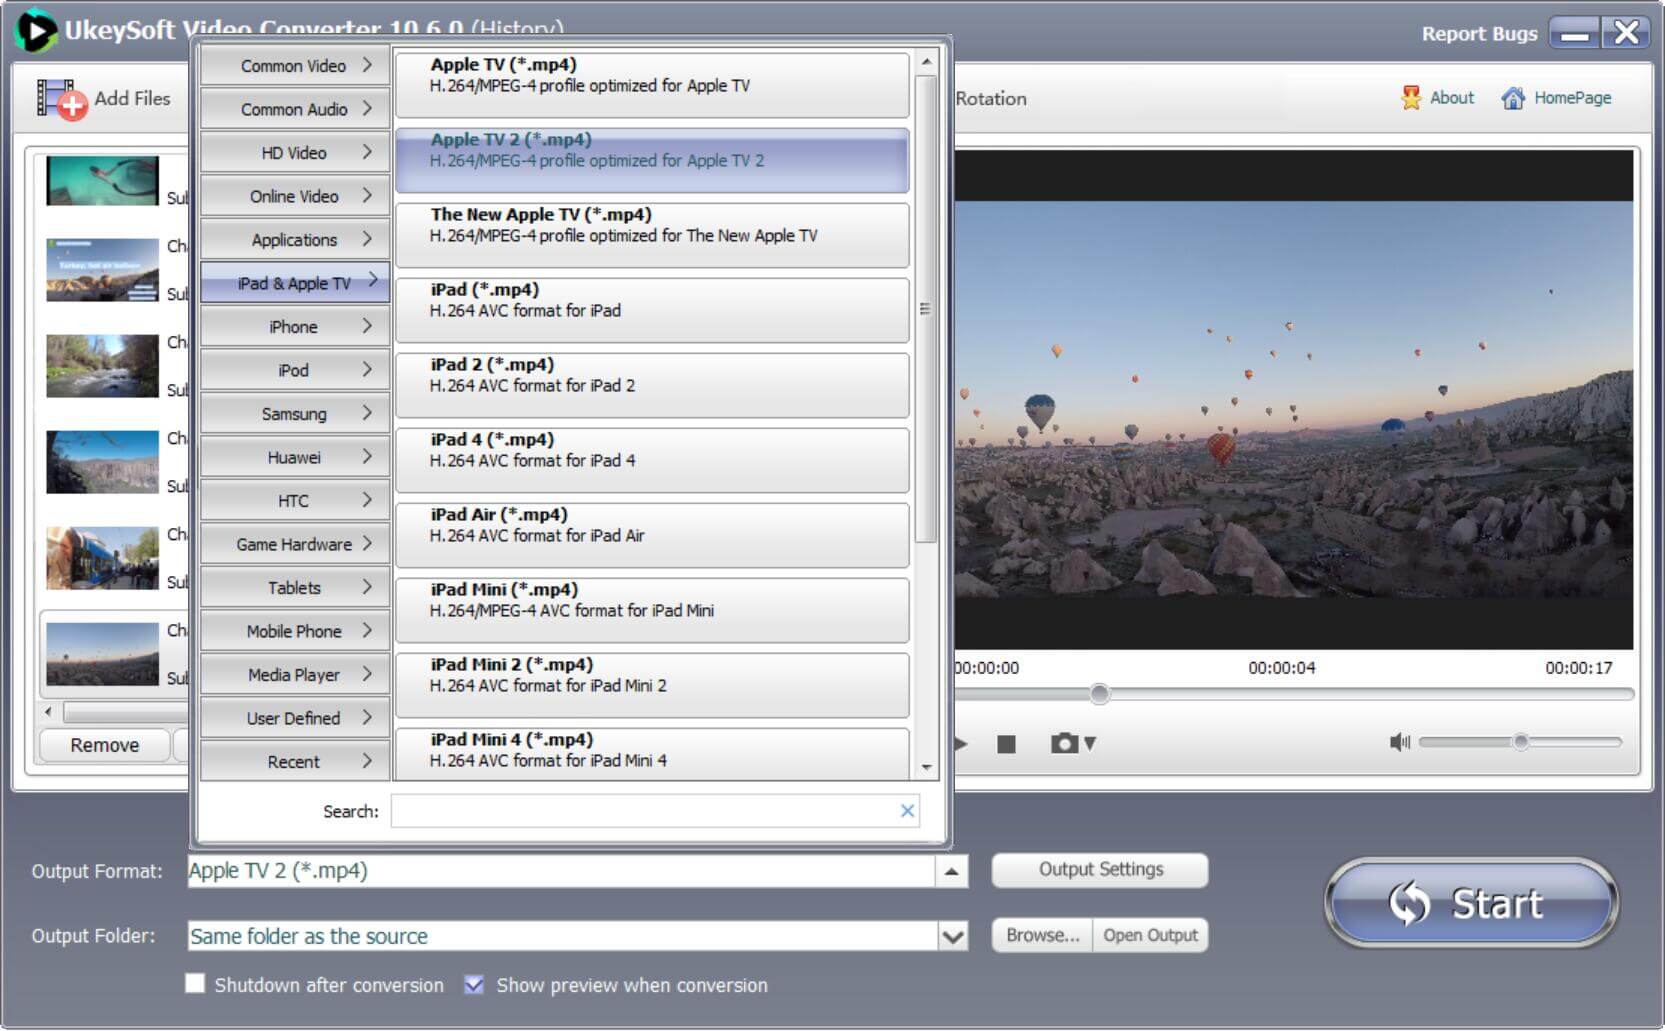Select iPad Mini 4 (*.mp4) format
1665x1031 pixels.
point(652,754)
